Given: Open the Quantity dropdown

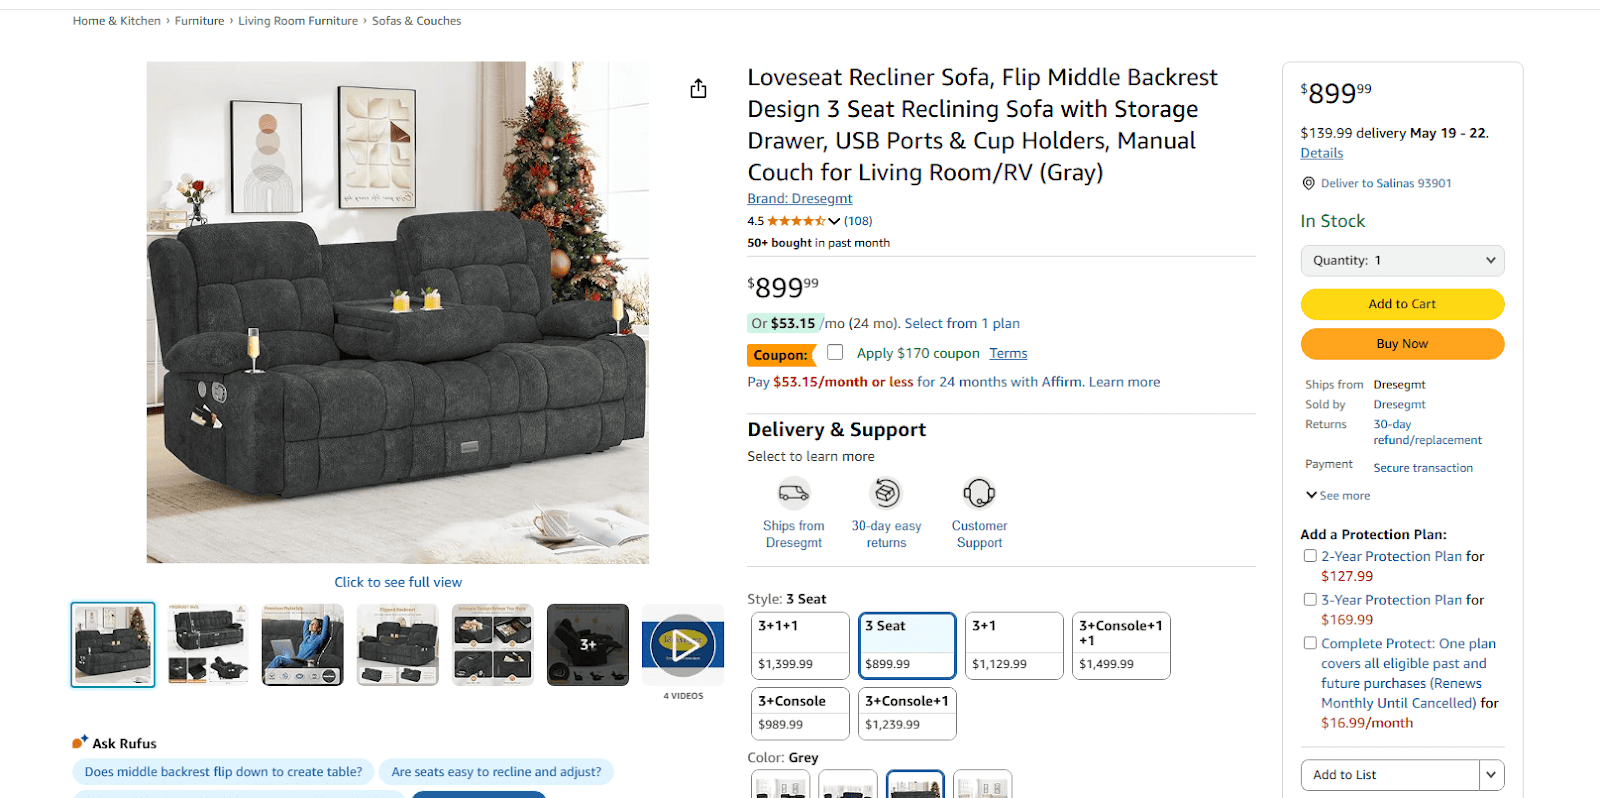Looking at the screenshot, I should pyautogui.click(x=1402, y=260).
